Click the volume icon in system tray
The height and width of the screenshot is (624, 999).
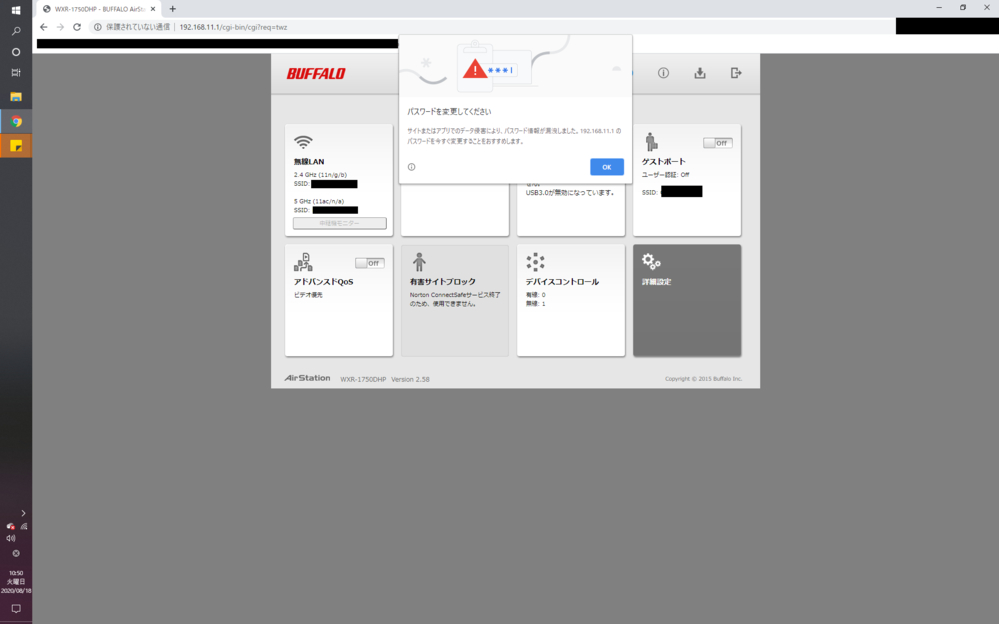(x=11, y=539)
